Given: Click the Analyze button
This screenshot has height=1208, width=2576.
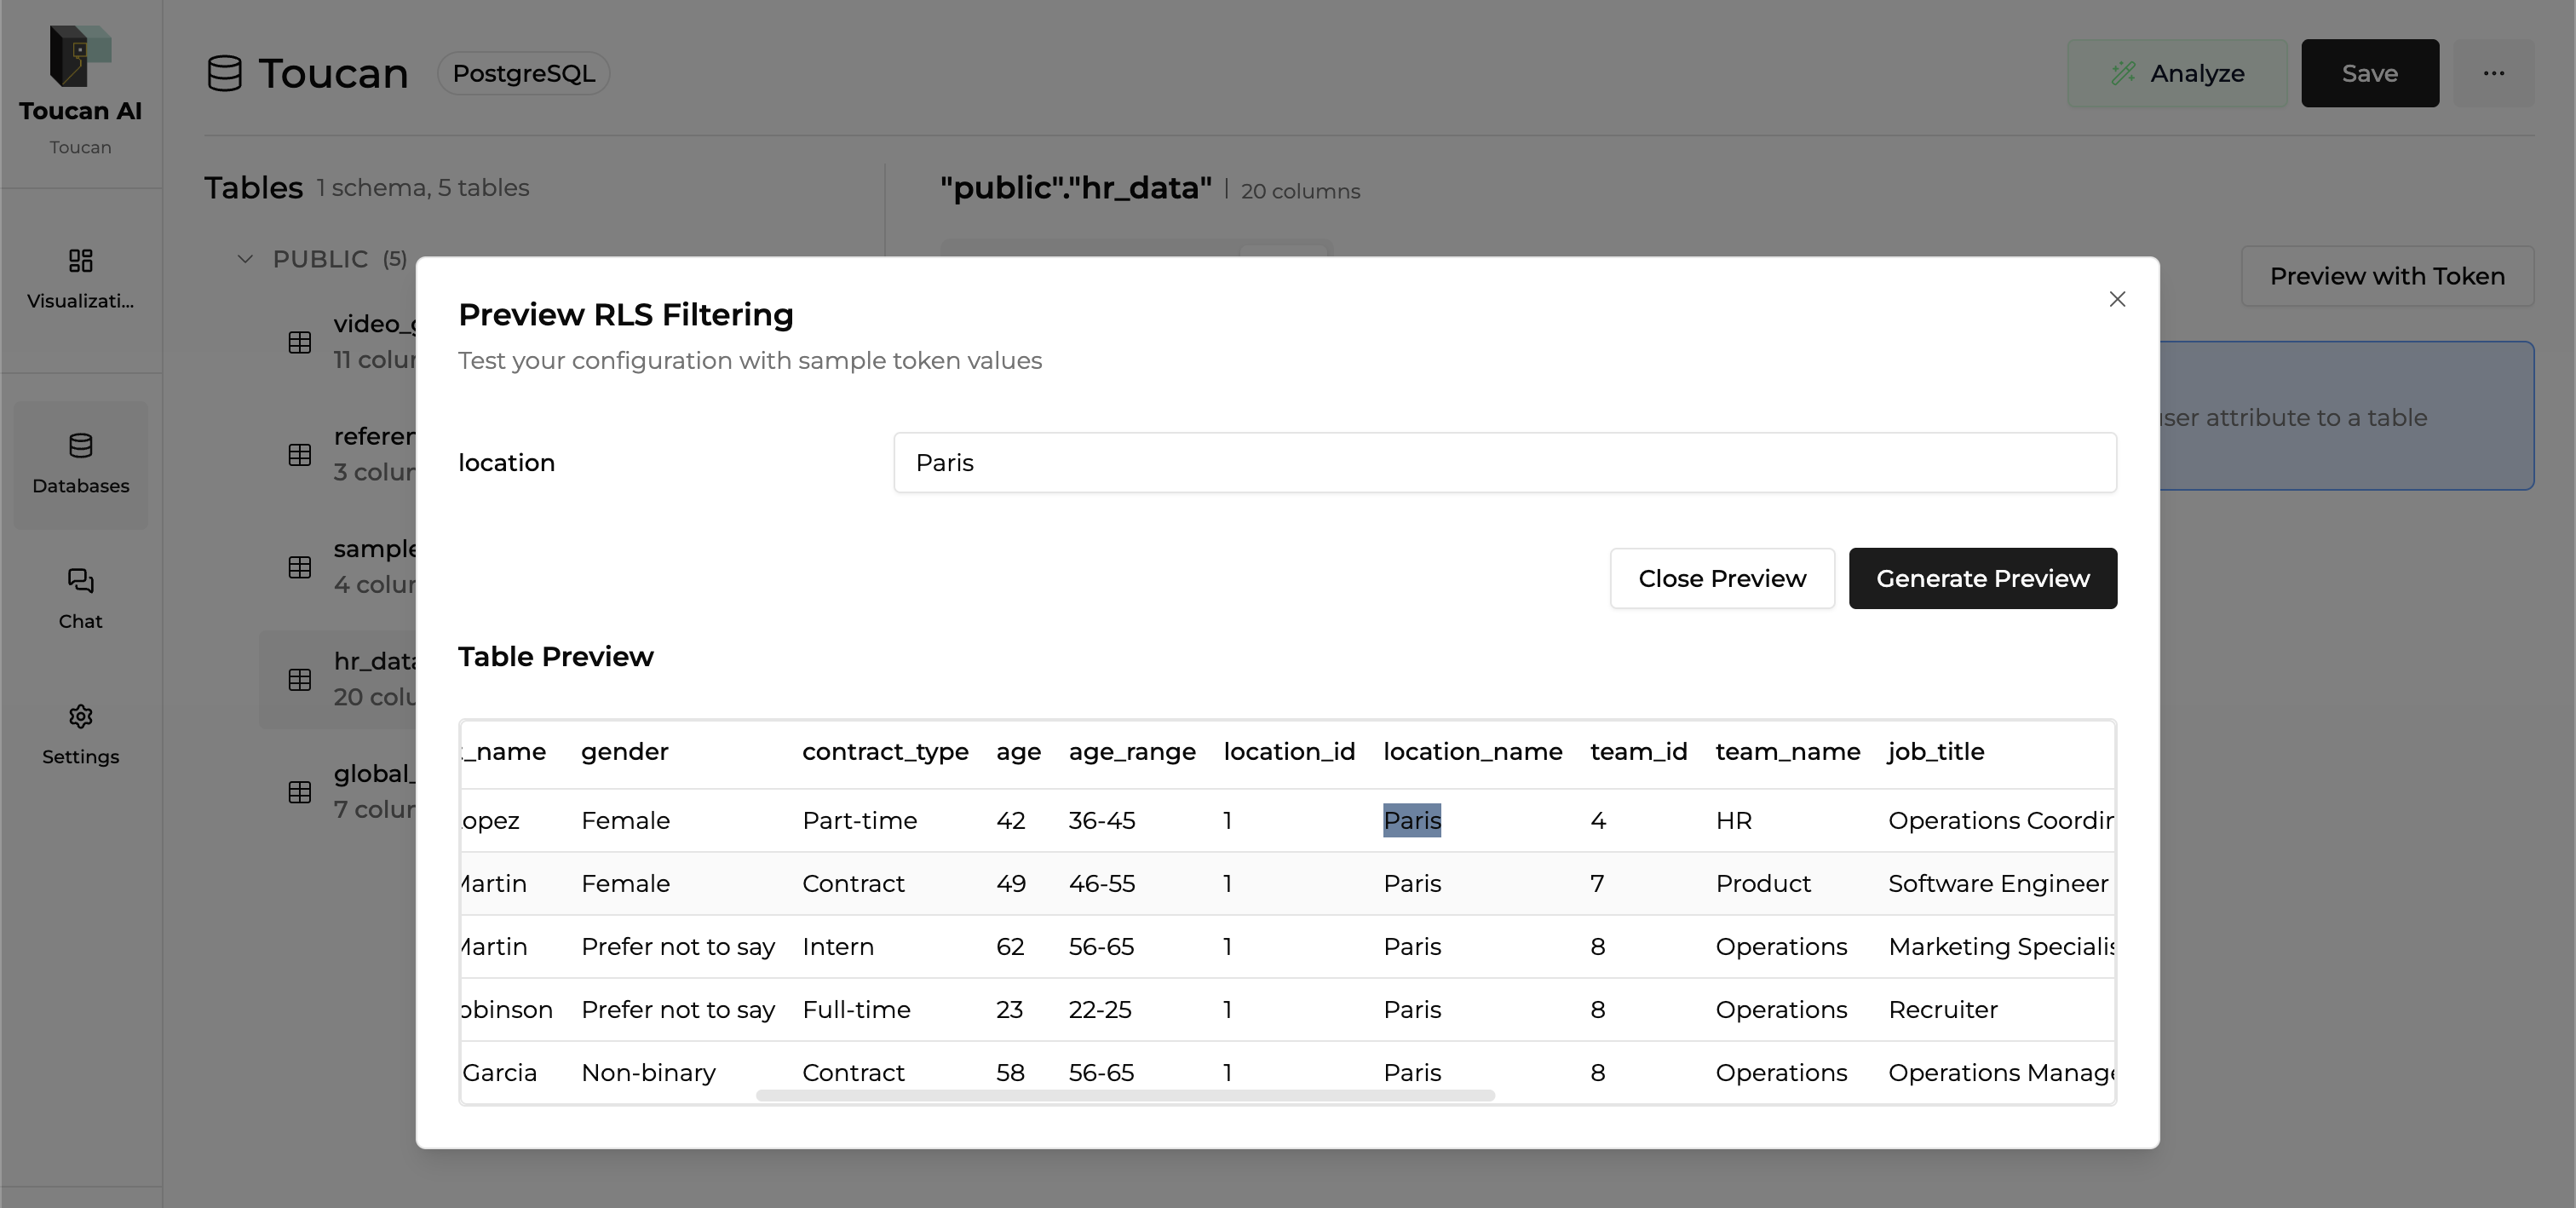Looking at the screenshot, I should (x=2176, y=74).
